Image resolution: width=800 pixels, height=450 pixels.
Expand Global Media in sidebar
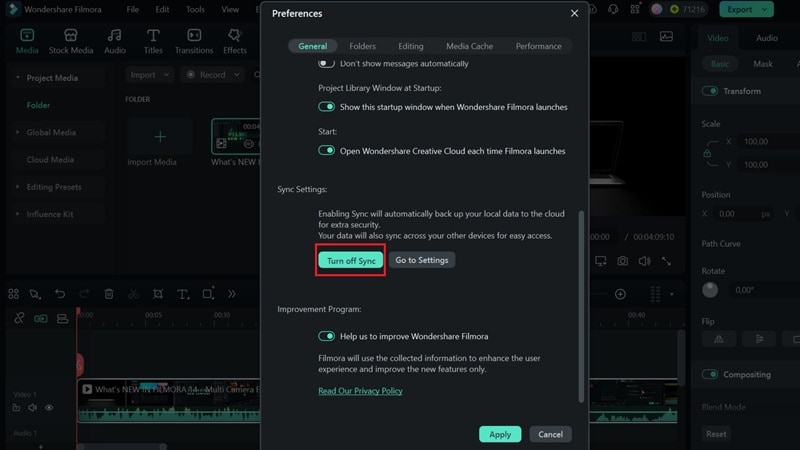point(18,132)
